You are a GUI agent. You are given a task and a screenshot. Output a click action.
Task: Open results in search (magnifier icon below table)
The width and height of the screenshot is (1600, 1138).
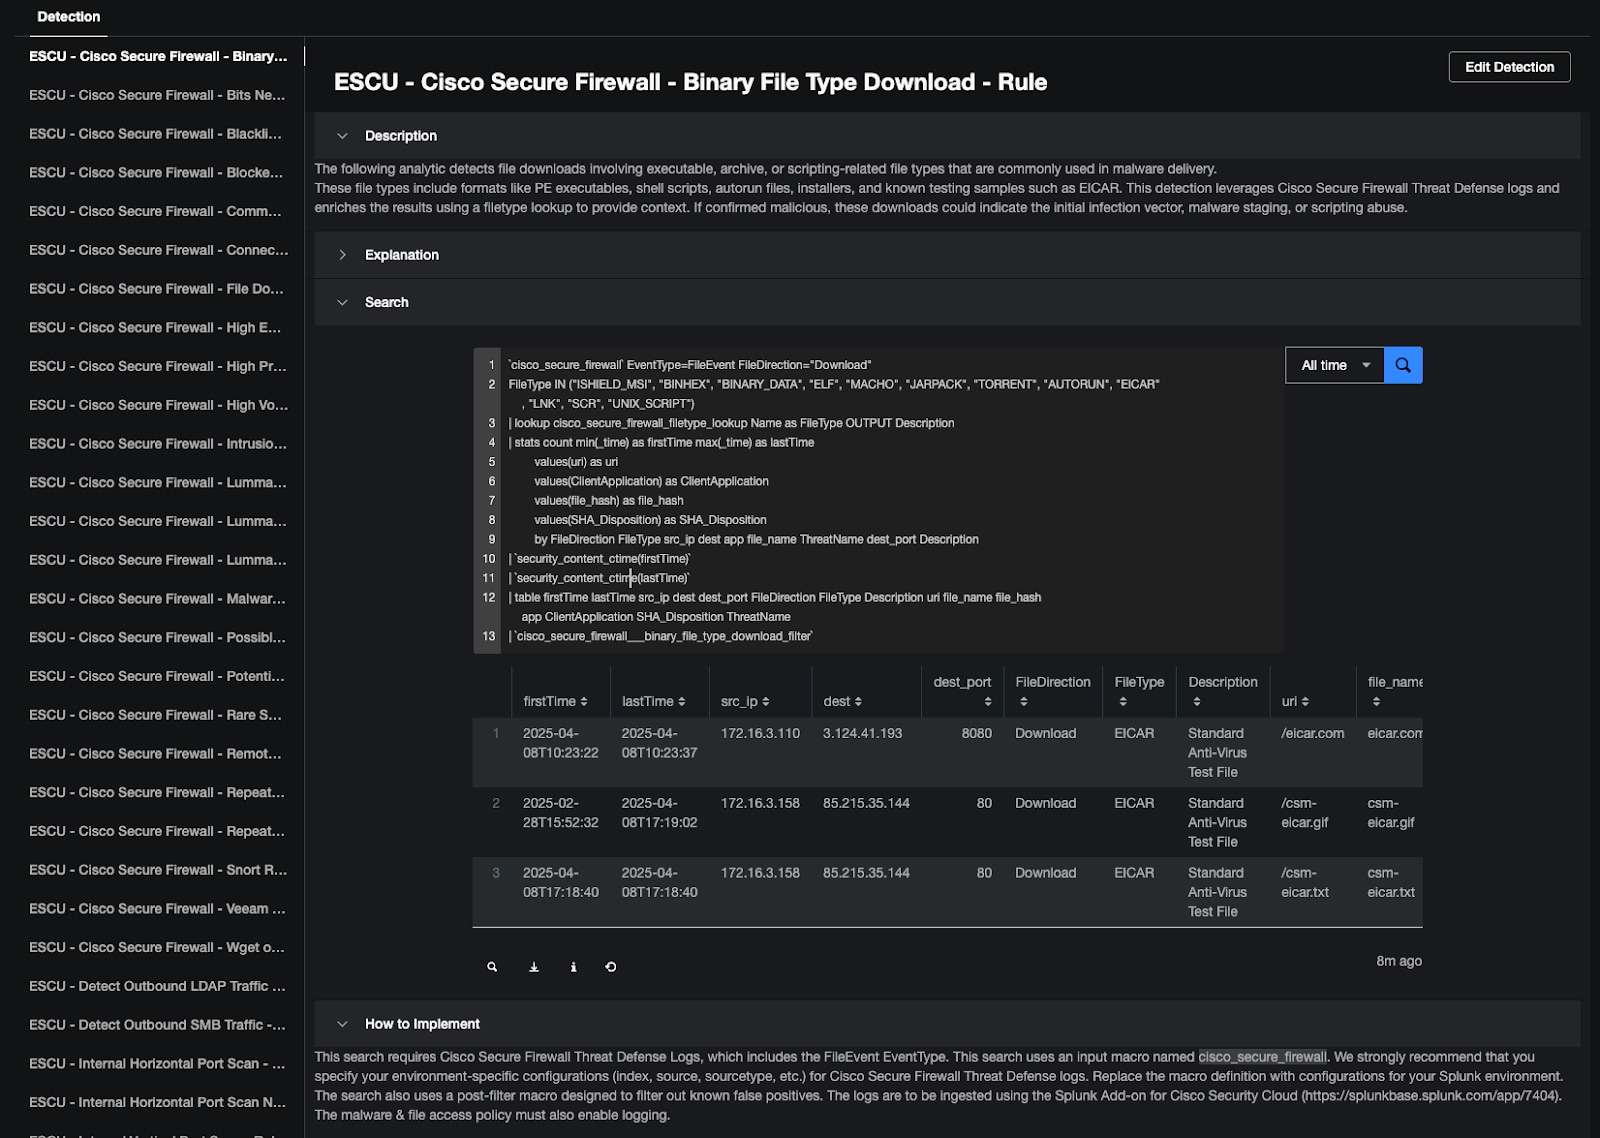coord(492,967)
